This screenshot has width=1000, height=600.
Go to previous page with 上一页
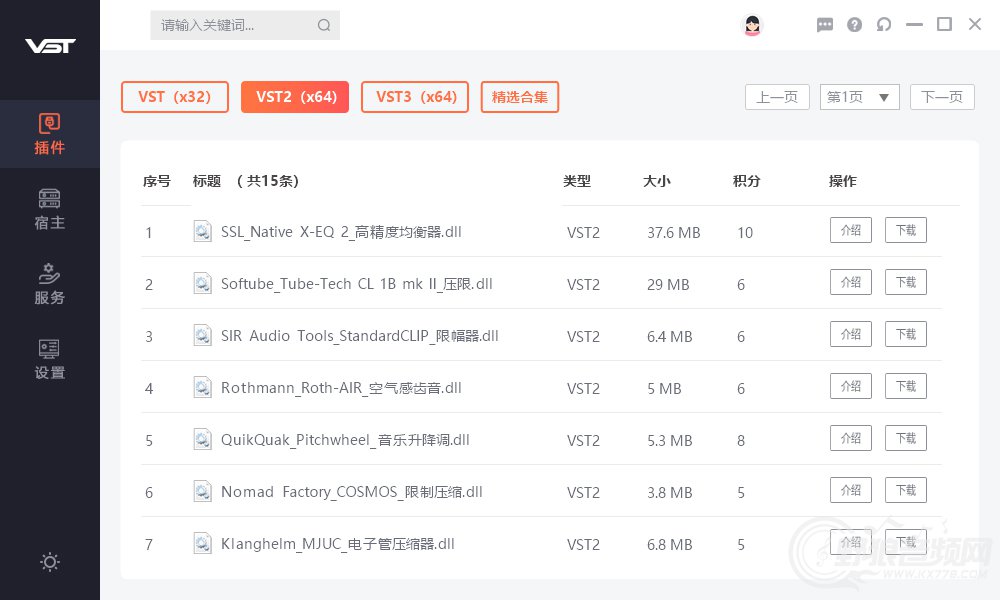777,97
